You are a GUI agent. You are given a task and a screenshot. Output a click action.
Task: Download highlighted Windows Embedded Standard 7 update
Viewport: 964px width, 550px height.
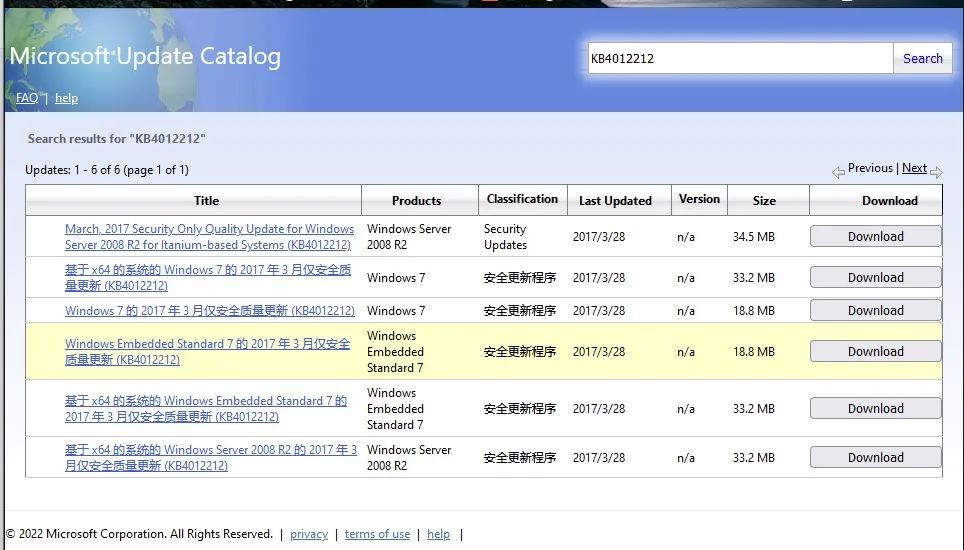[875, 352]
